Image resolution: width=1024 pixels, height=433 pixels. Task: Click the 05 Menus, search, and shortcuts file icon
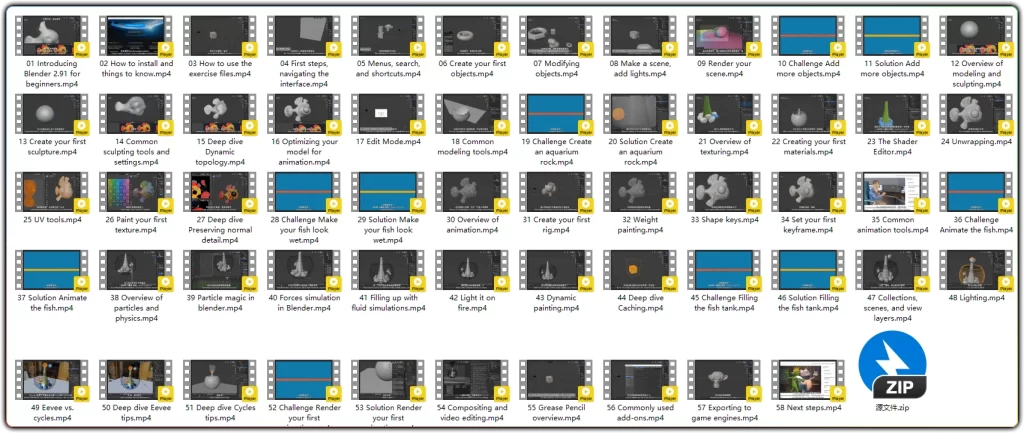click(x=388, y=36)
